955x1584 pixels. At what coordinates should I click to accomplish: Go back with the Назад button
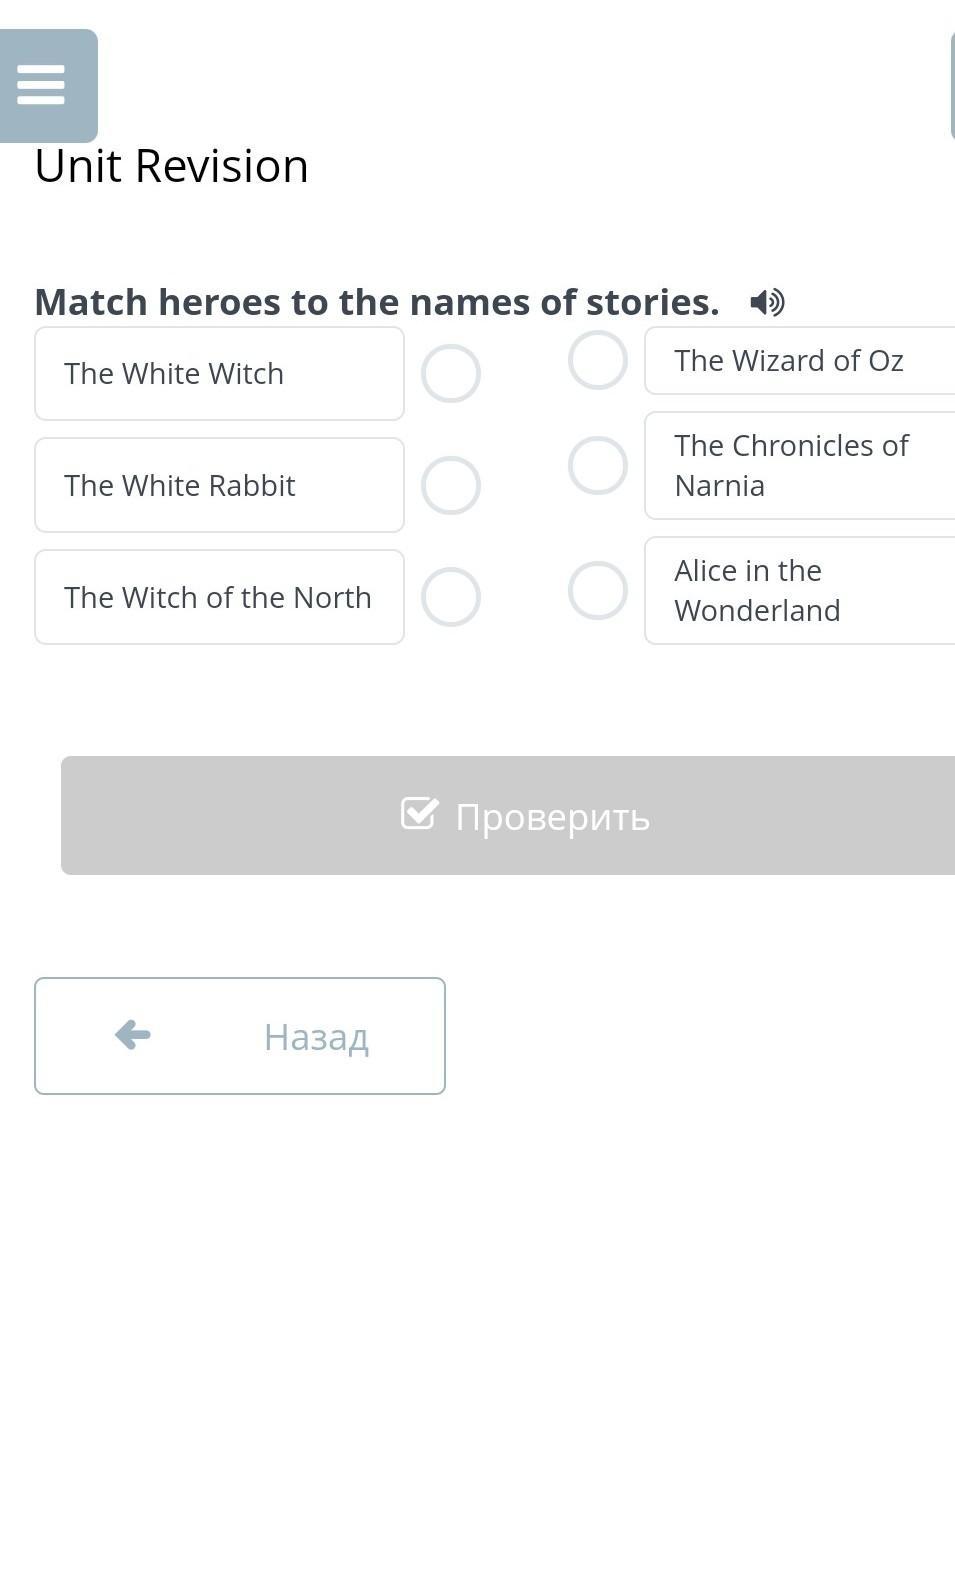[240, 1036]
